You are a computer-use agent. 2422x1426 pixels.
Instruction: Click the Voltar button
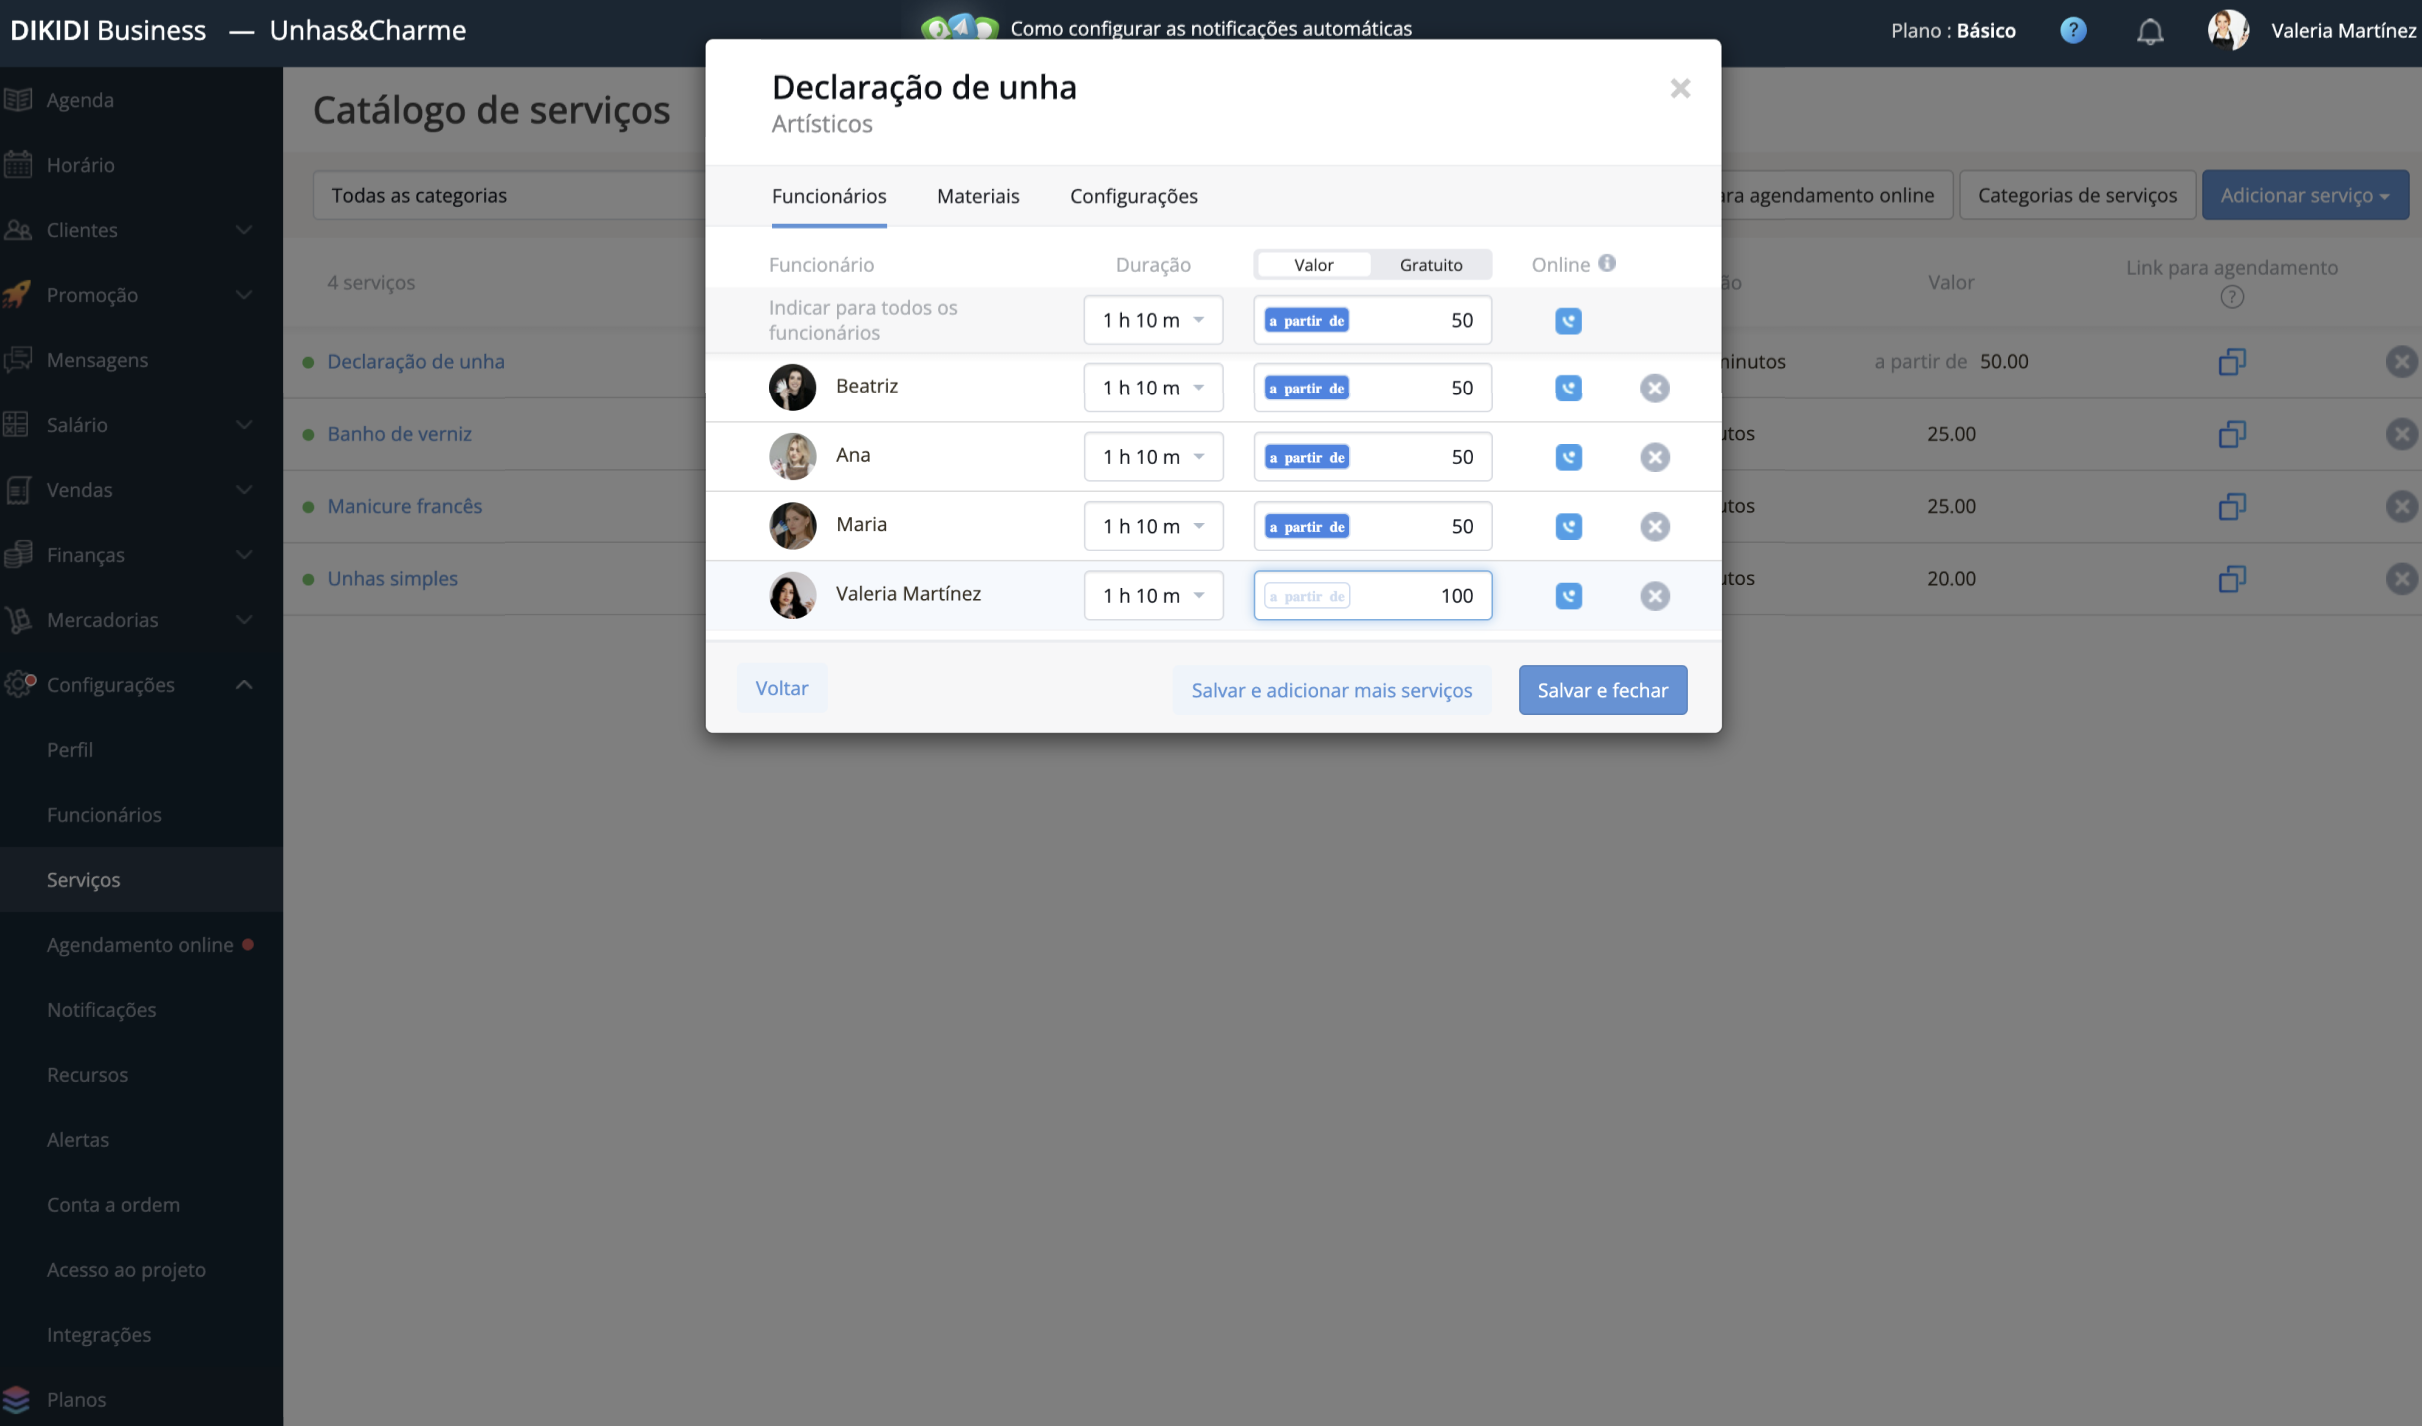pyautogui.click(x=781, y=688)
